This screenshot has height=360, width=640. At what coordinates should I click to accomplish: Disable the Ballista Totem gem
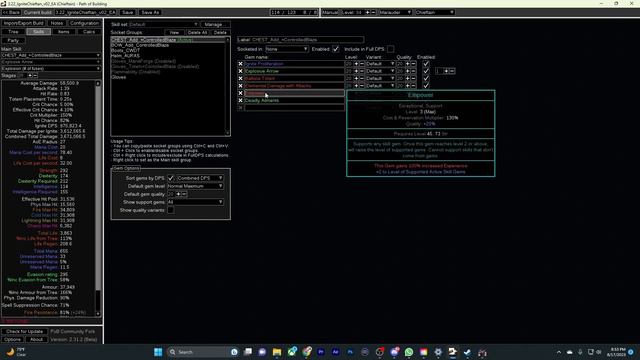click(426, 78)
